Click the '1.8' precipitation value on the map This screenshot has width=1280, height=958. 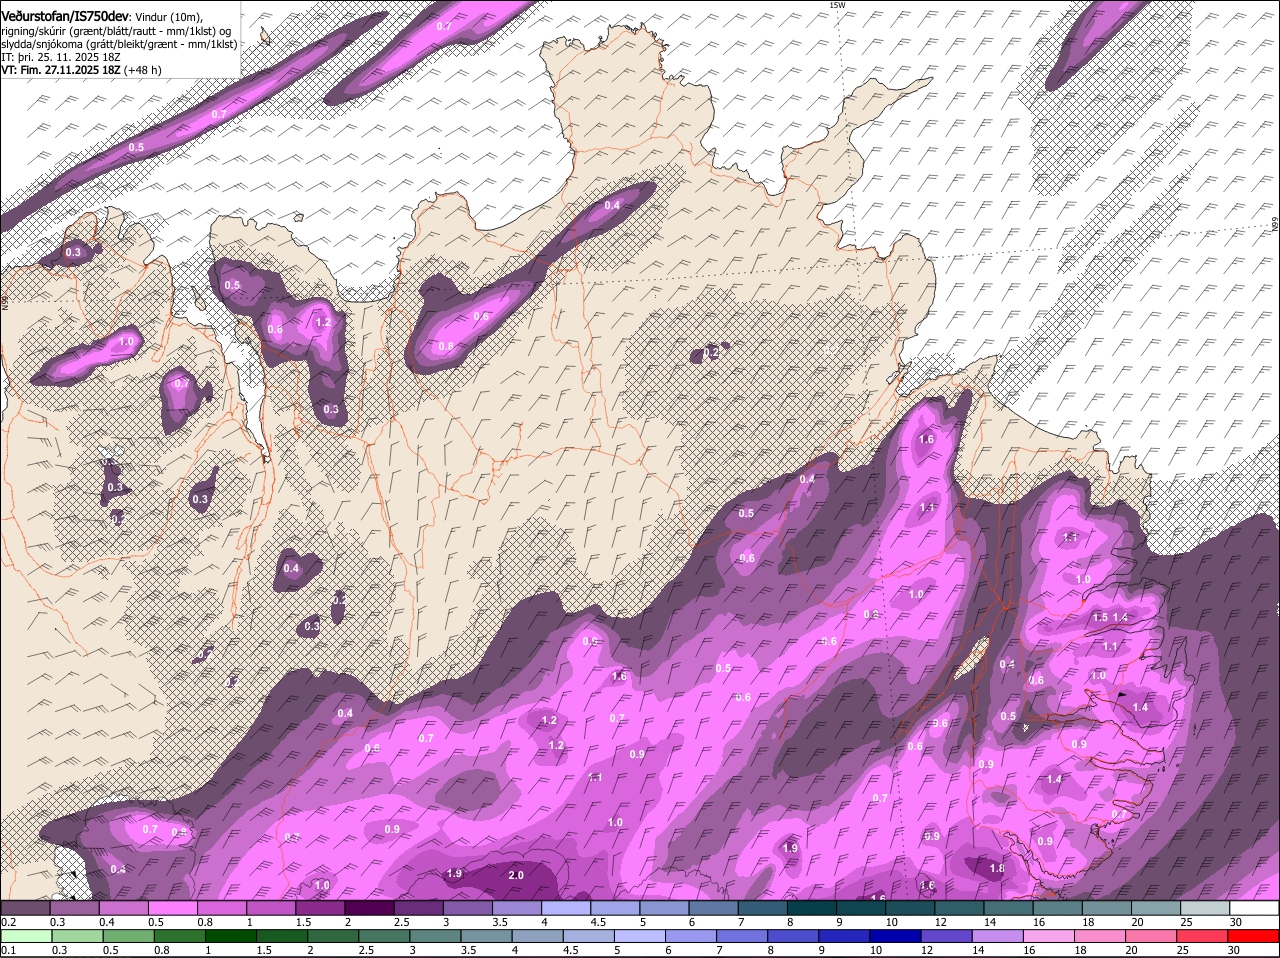pyautogui.click(x=997, y=869)
